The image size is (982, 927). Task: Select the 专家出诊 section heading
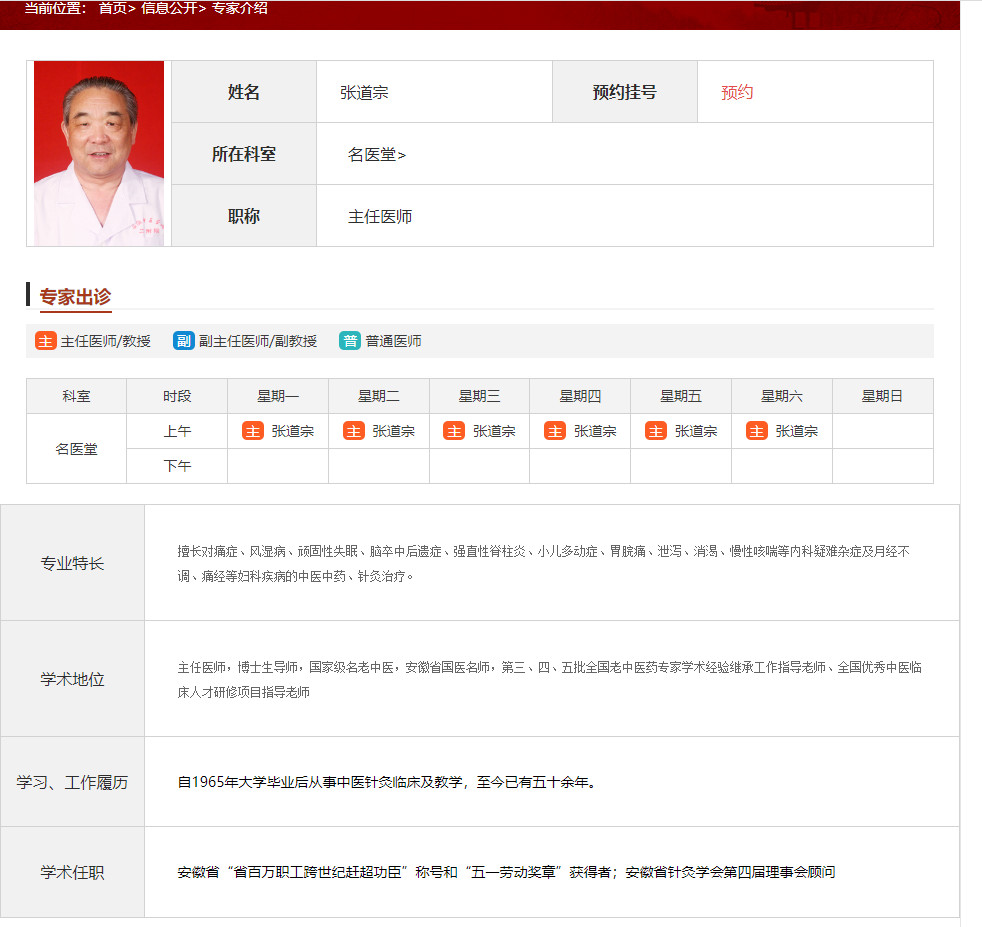click(75, 297)
